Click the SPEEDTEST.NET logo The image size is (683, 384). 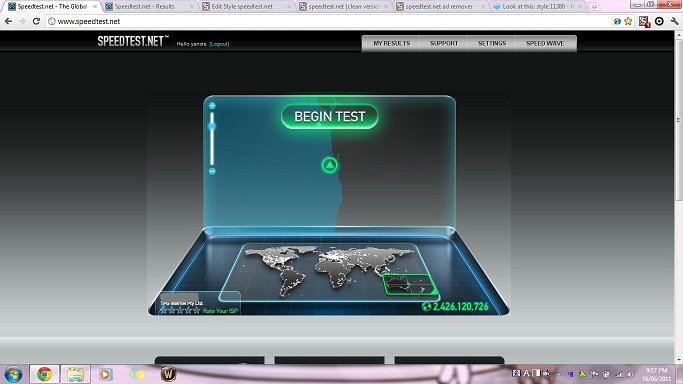[x=132, y=41]
